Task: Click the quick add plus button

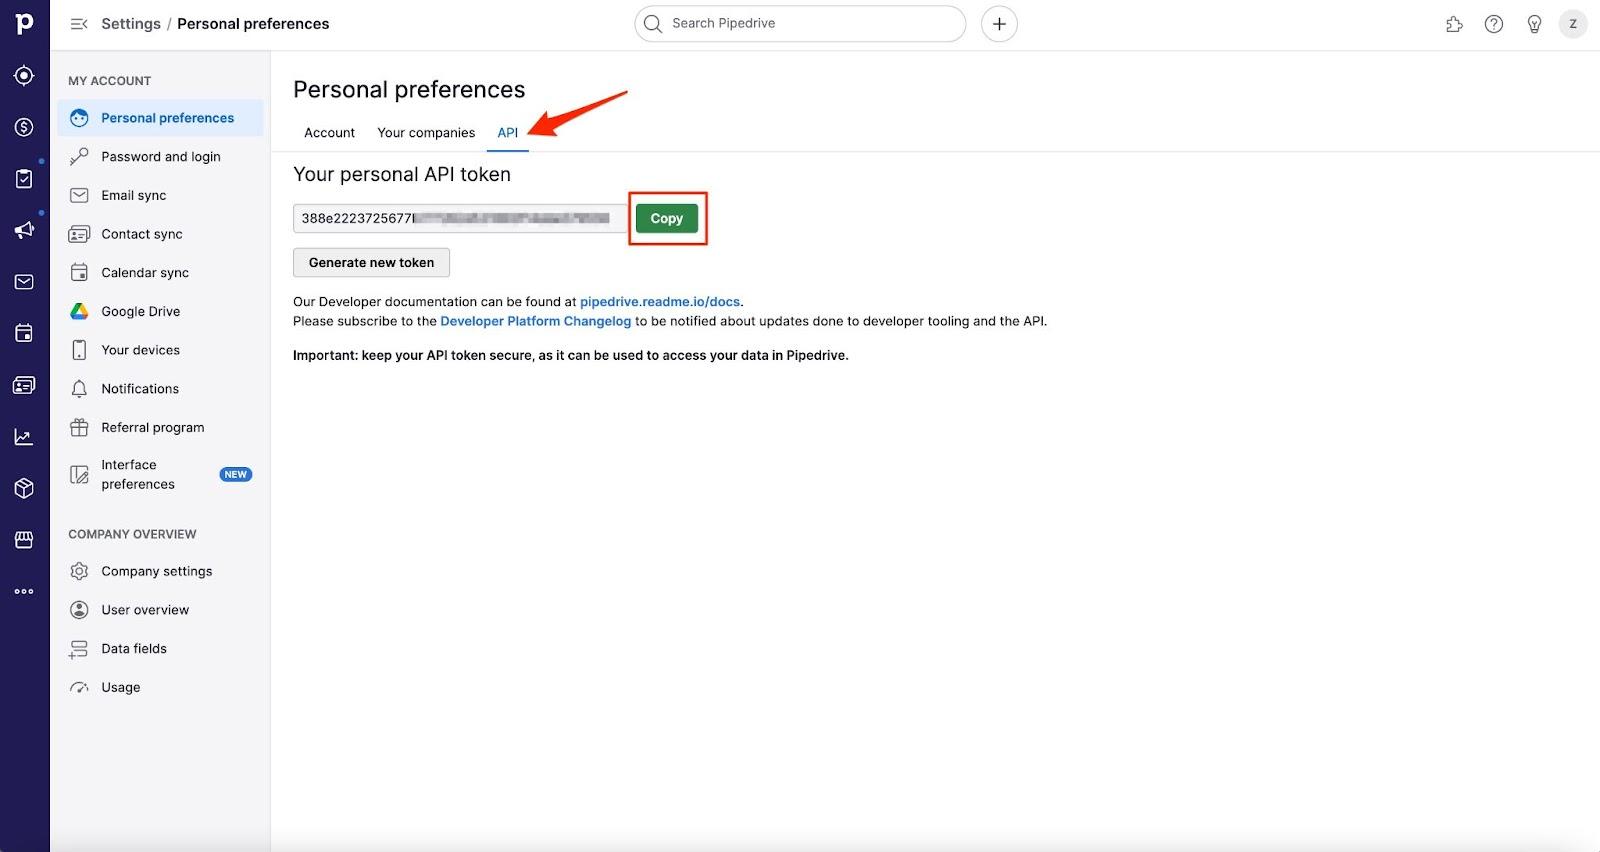Action: pyautogui.click(x=999, y=24)
